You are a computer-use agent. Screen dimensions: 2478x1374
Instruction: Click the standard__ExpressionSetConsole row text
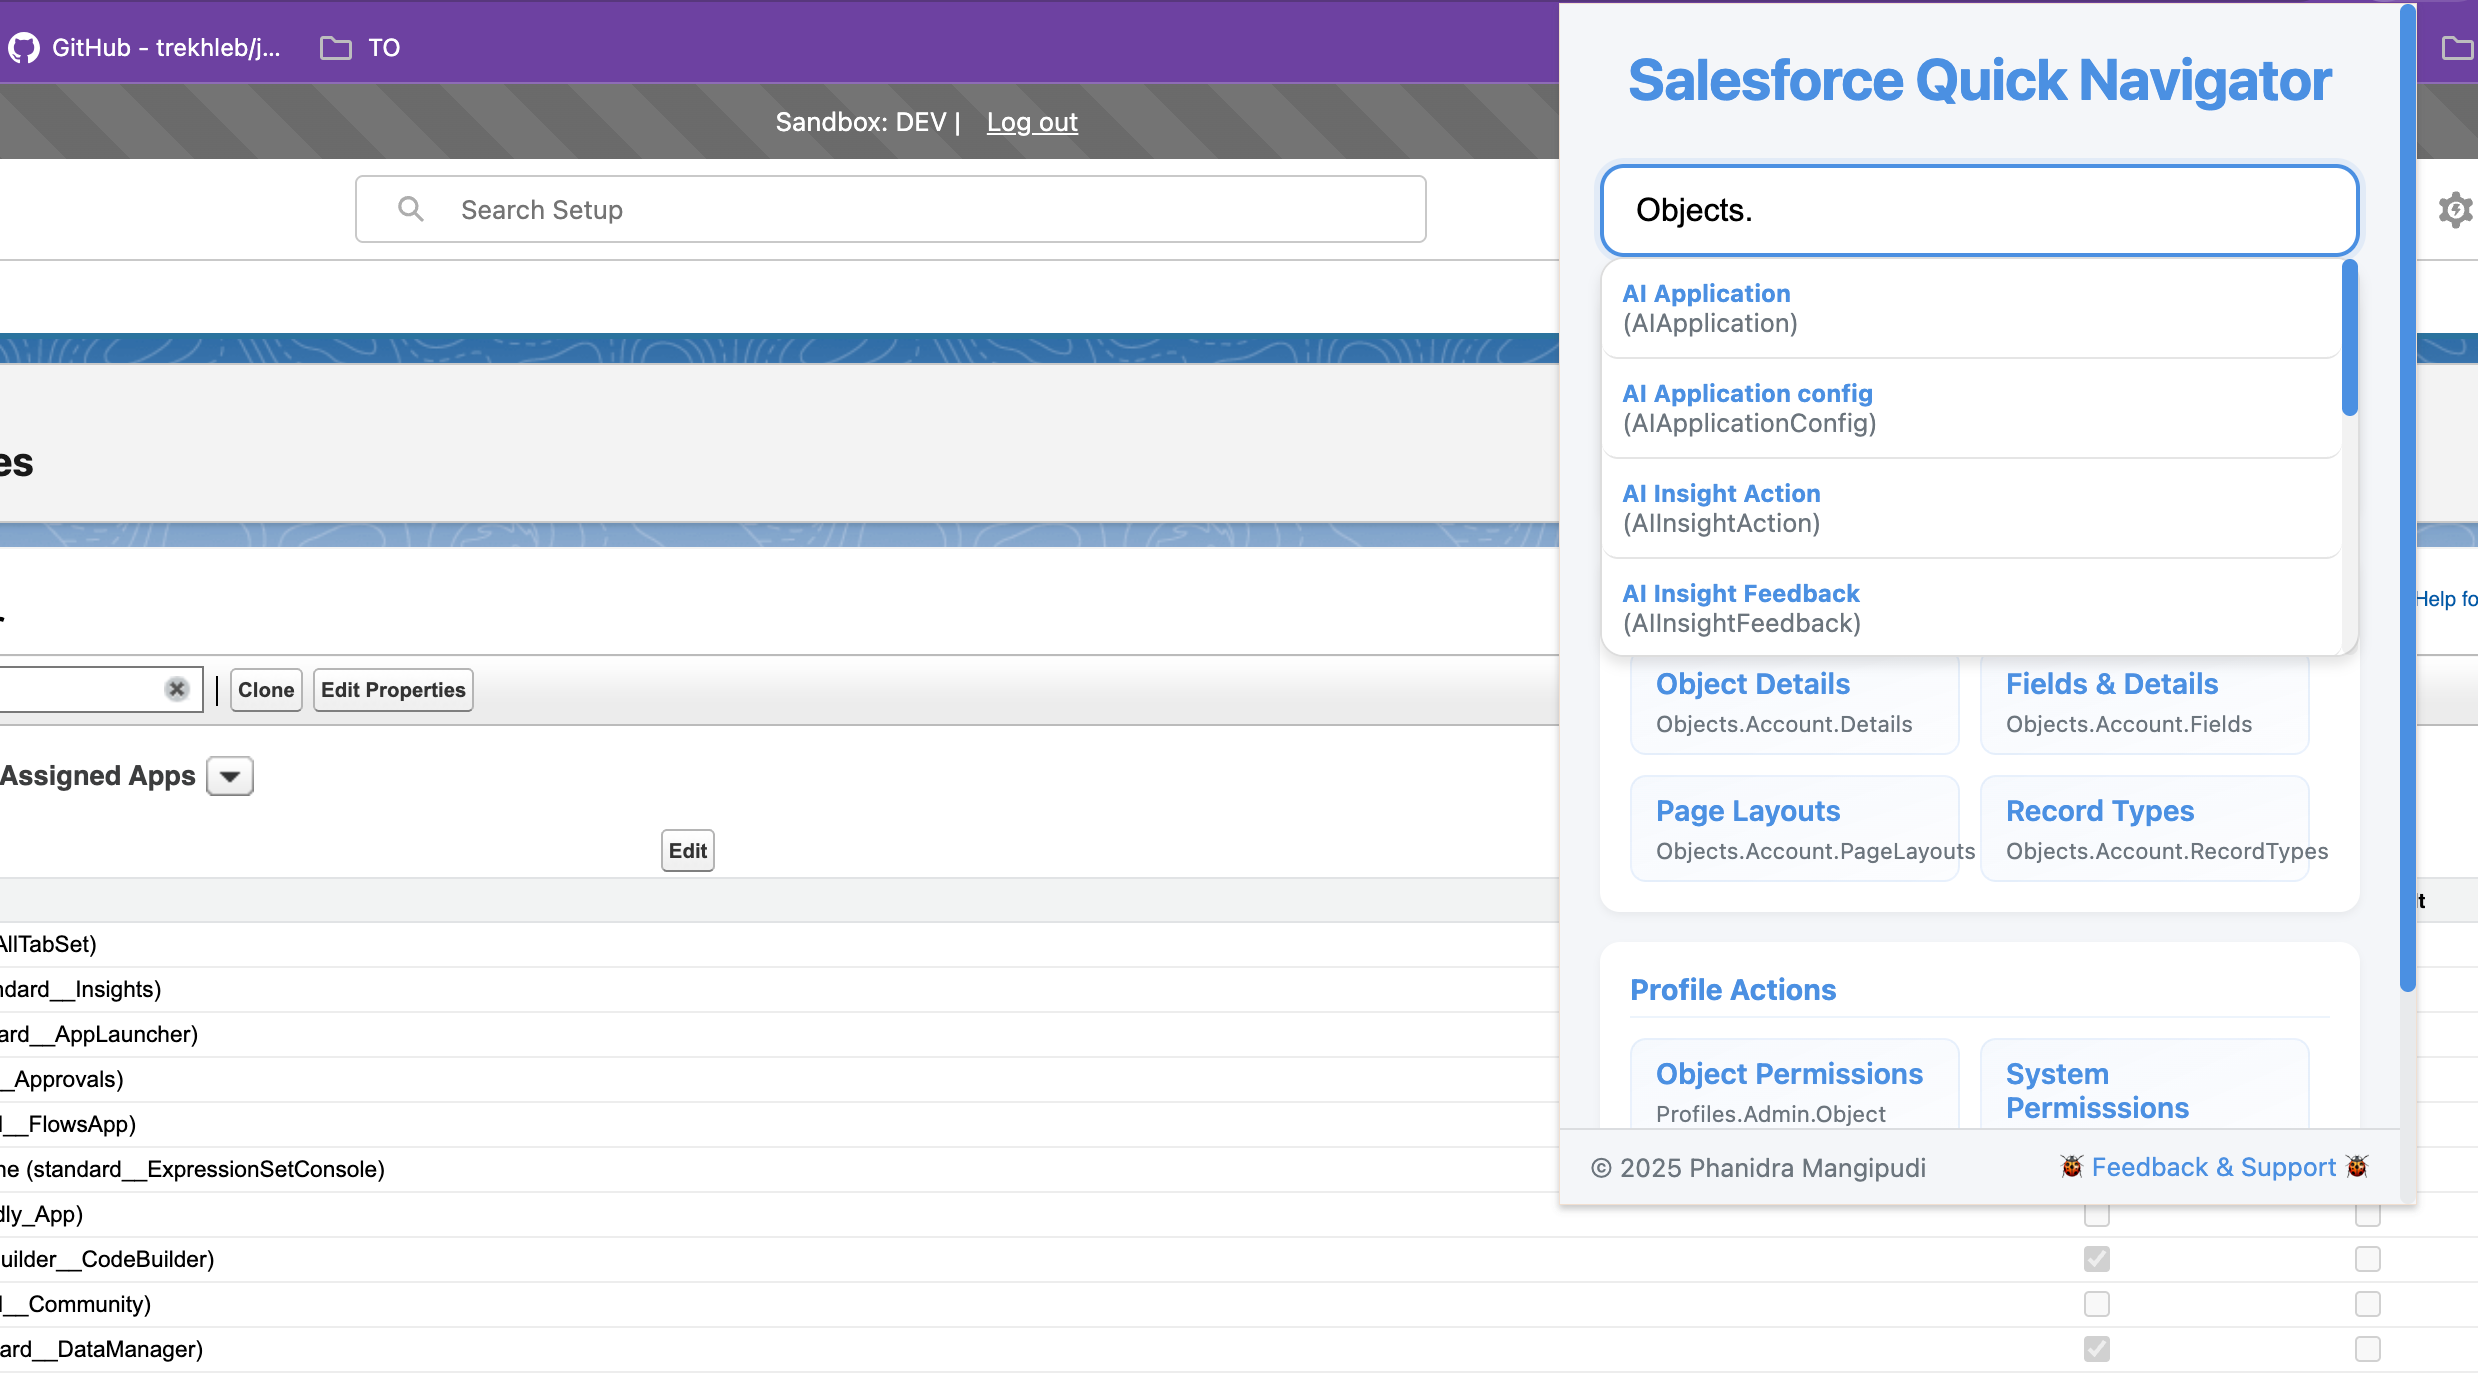[192, 1169]
